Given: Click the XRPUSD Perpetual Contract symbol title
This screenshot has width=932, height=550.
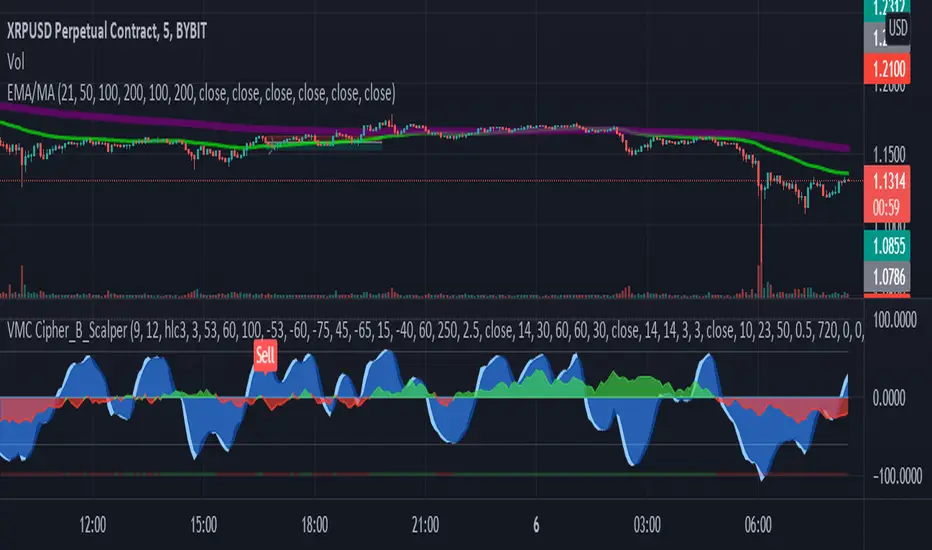Looking at the screenshot, I should (106, 31).
